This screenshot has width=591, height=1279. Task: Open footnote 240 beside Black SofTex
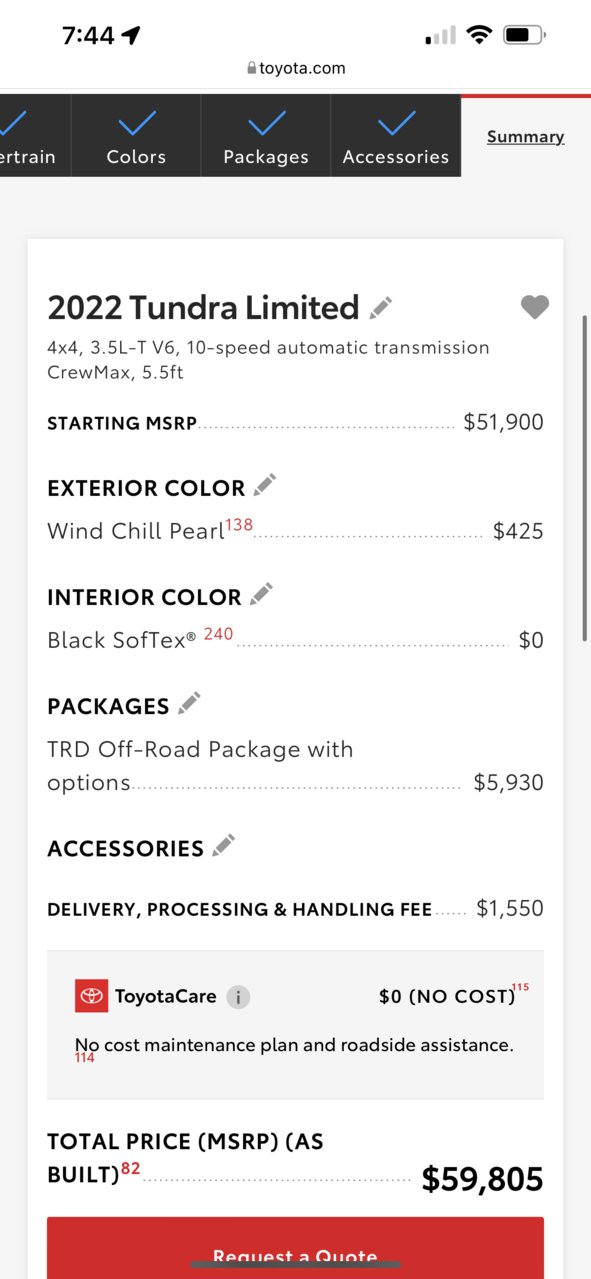(218, 633)
